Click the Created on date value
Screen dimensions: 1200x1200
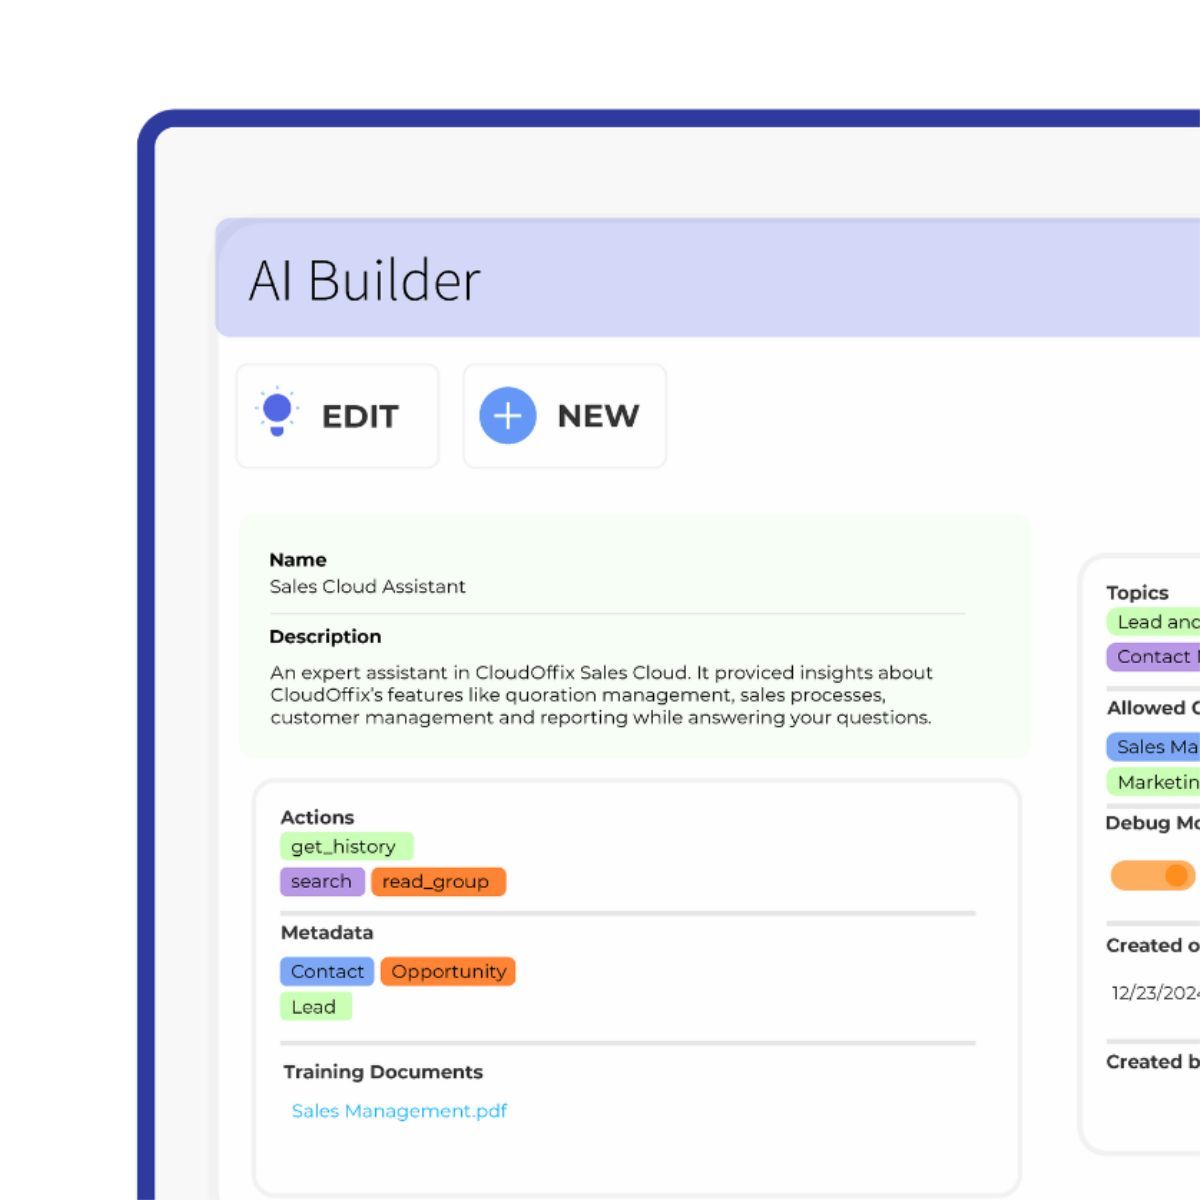pyautogui.click(x=1155, y=993)
